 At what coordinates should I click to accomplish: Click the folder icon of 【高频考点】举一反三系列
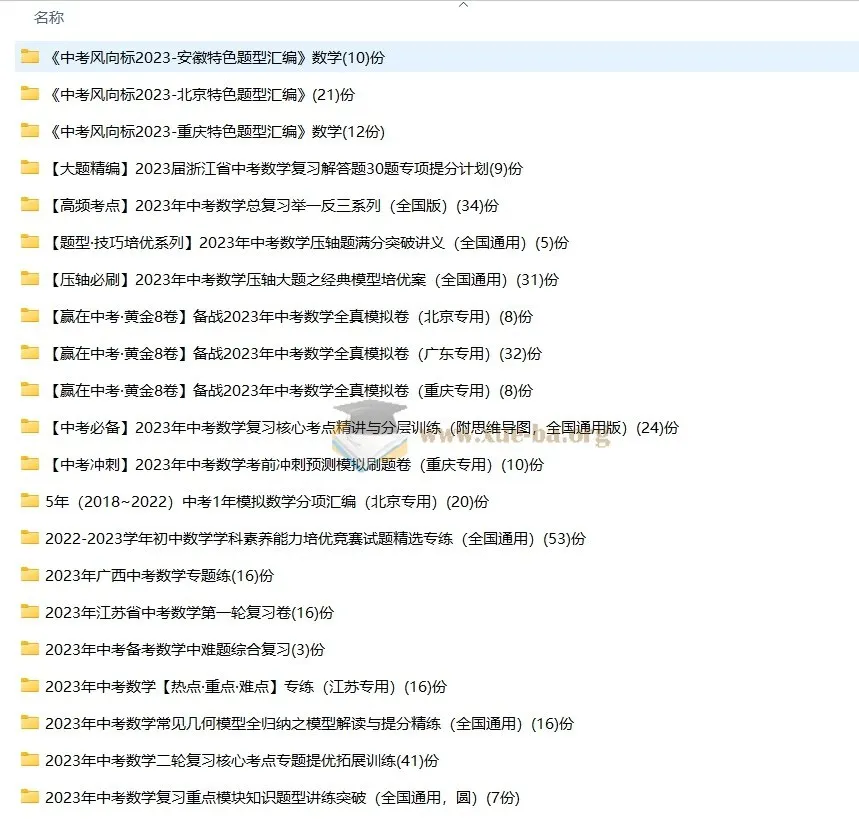[28, 205]
